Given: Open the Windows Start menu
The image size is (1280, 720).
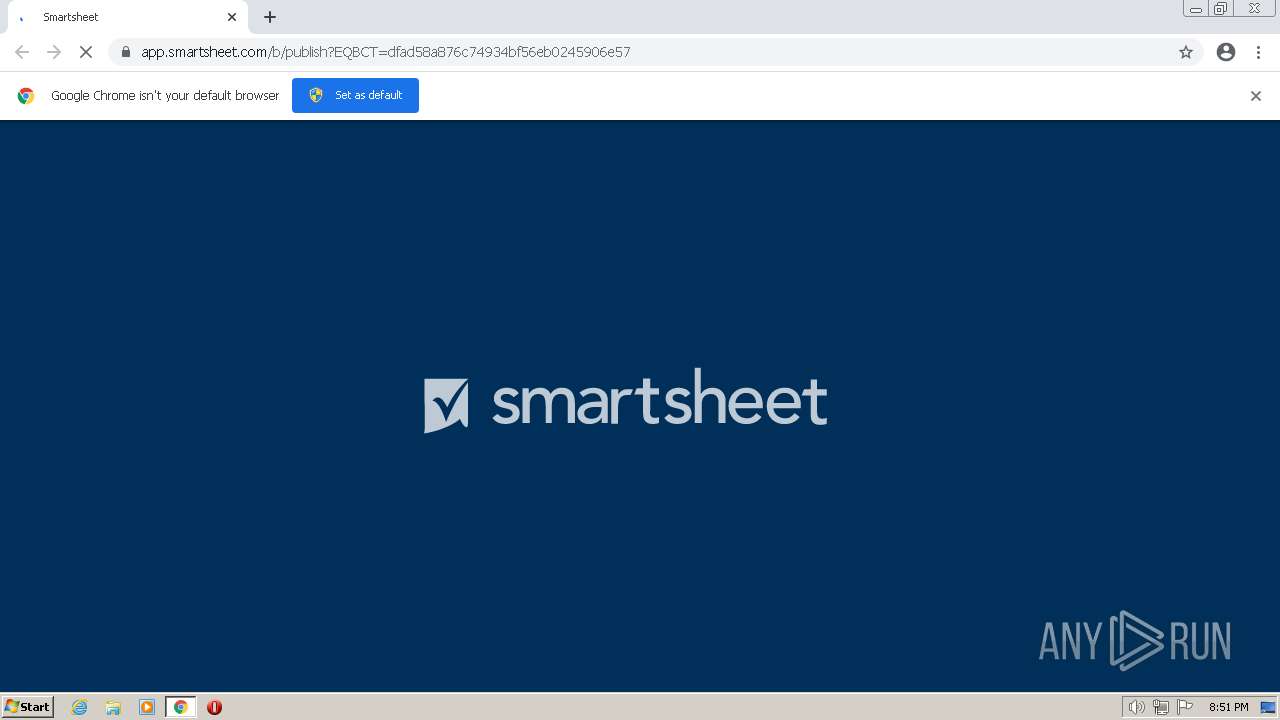Looking at the screenshot, I should click(x=28, y=707).
